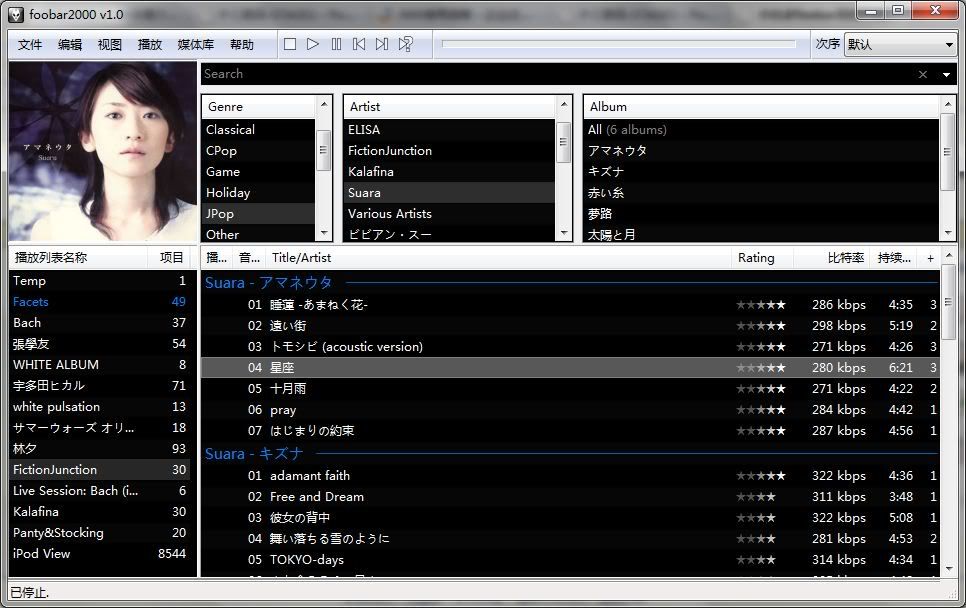The width and height of the screenshot is (966, 608).
Task: Select the album 夢路
Action: point(761,214)
